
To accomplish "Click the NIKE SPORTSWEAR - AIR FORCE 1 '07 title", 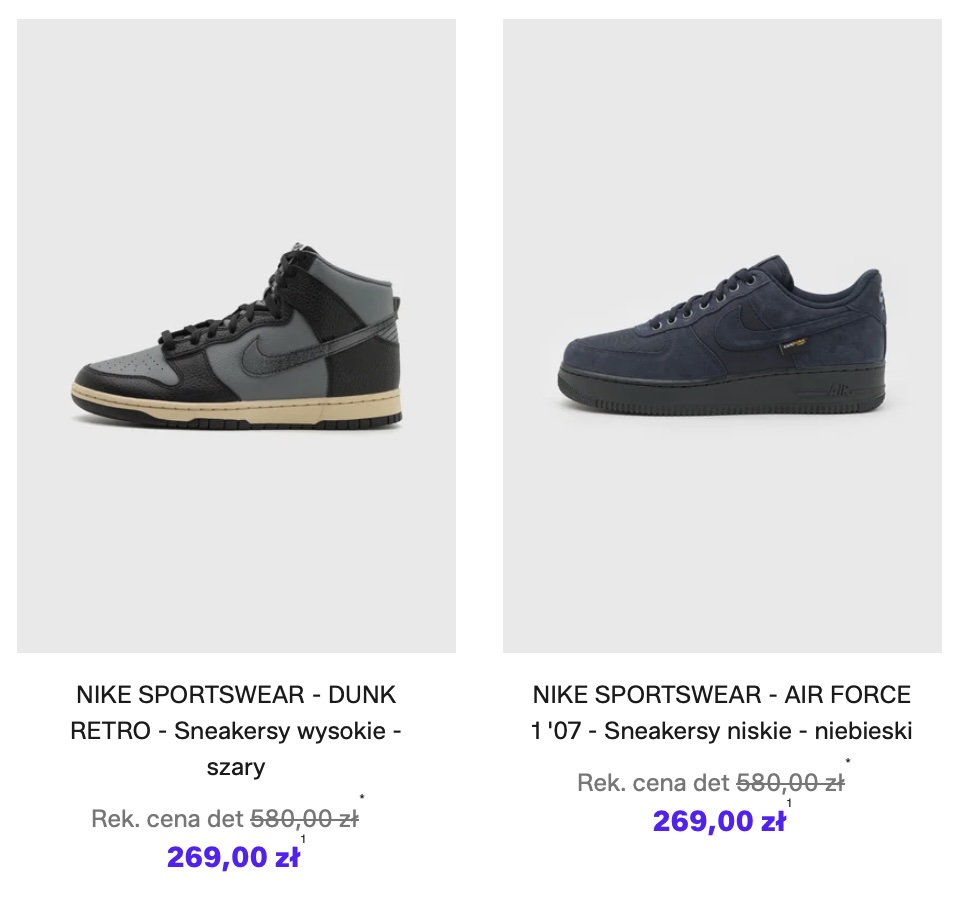I will pos(722,694).
